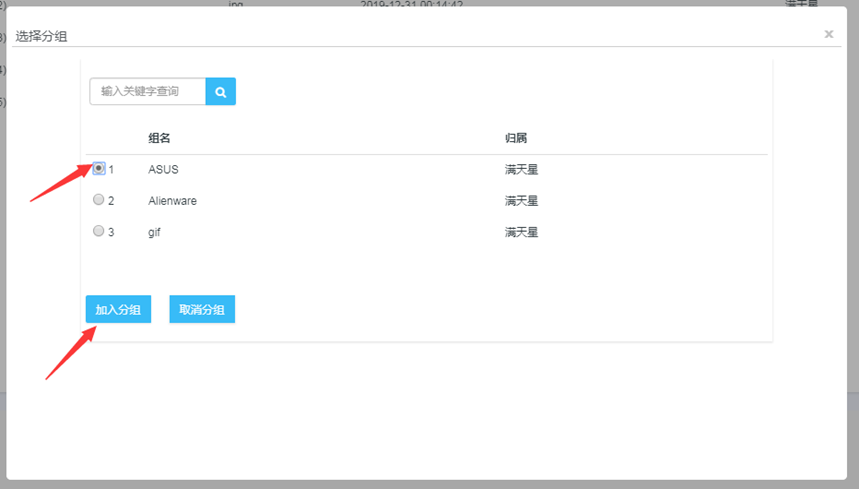Viewport: 859px width, 489px height.
Task: Click the 加入分组 button
Action: [118, 310]
